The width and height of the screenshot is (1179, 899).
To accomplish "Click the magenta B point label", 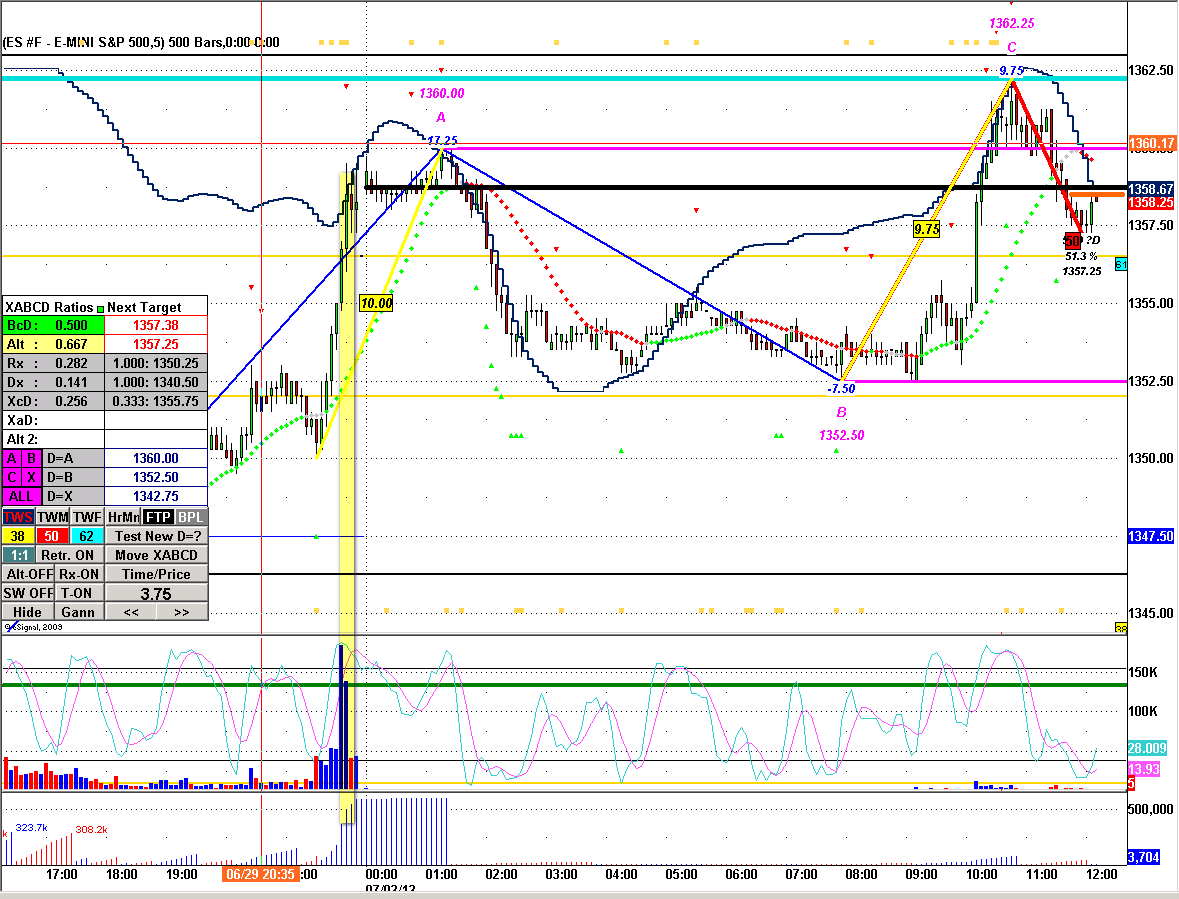I will (841, 412).
